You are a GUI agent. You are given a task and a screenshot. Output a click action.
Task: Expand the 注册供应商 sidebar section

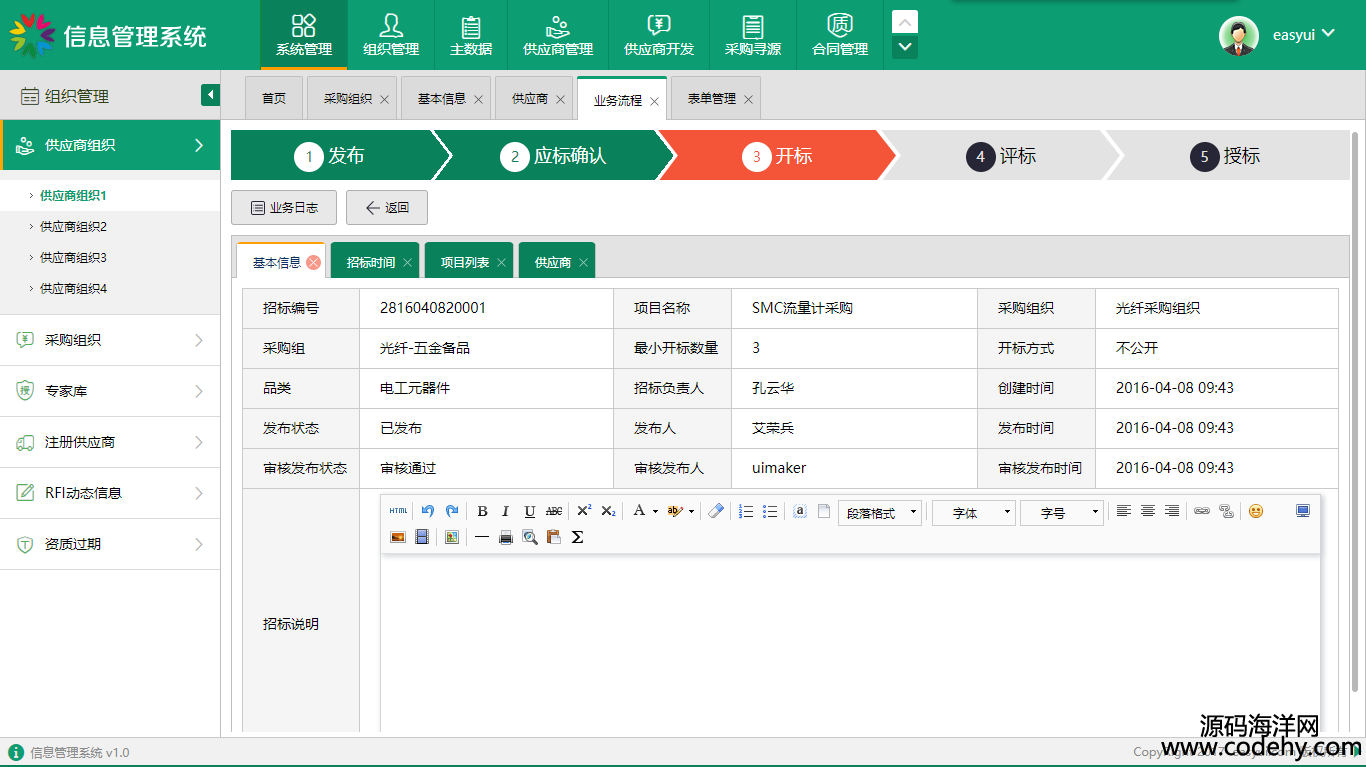(x=110, y=442)
